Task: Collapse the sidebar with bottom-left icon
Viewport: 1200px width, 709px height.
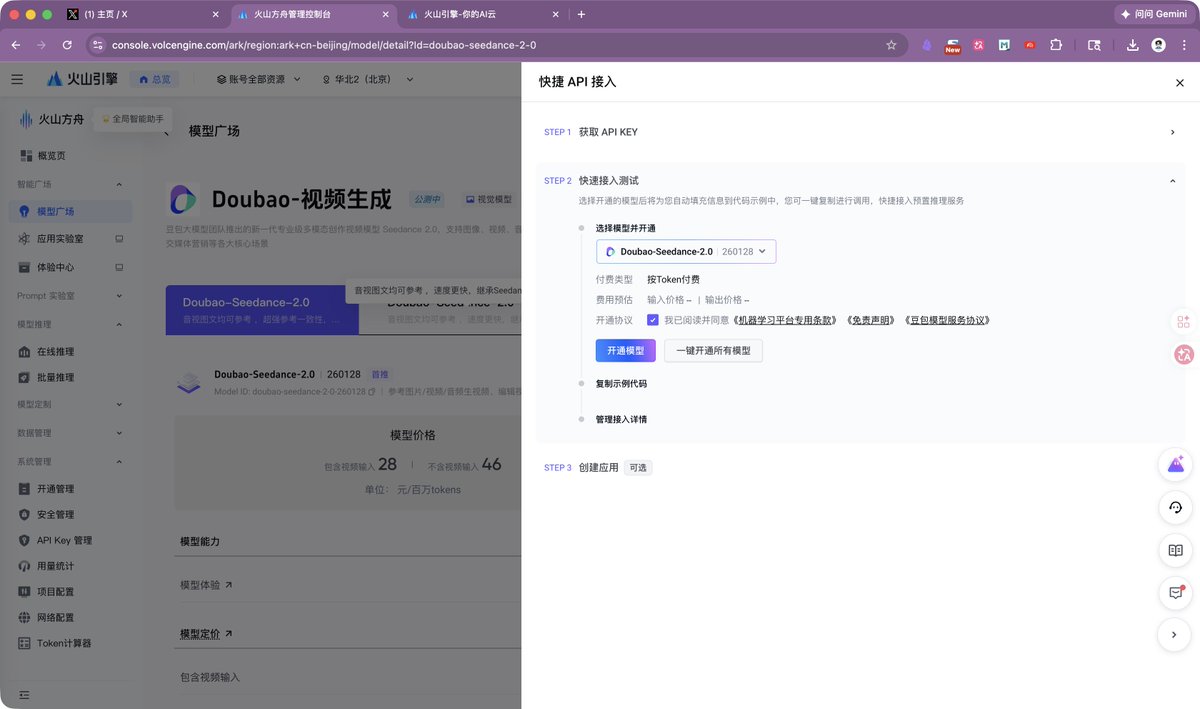Action: pos(24,695)
